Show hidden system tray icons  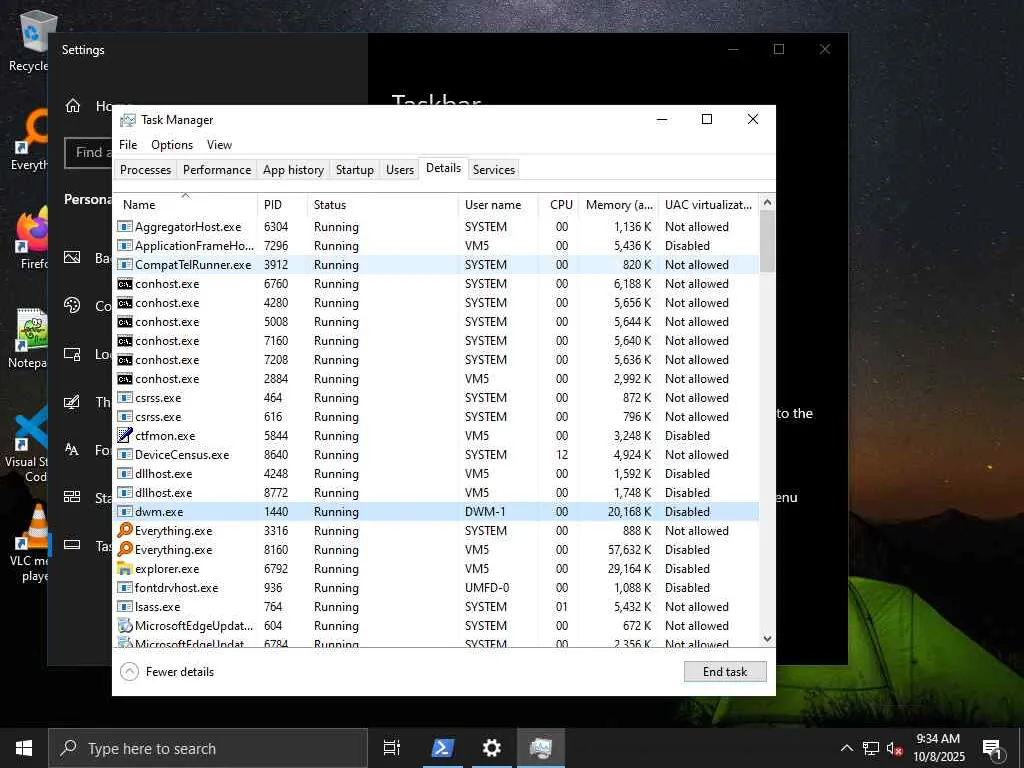tap(847, 748)
